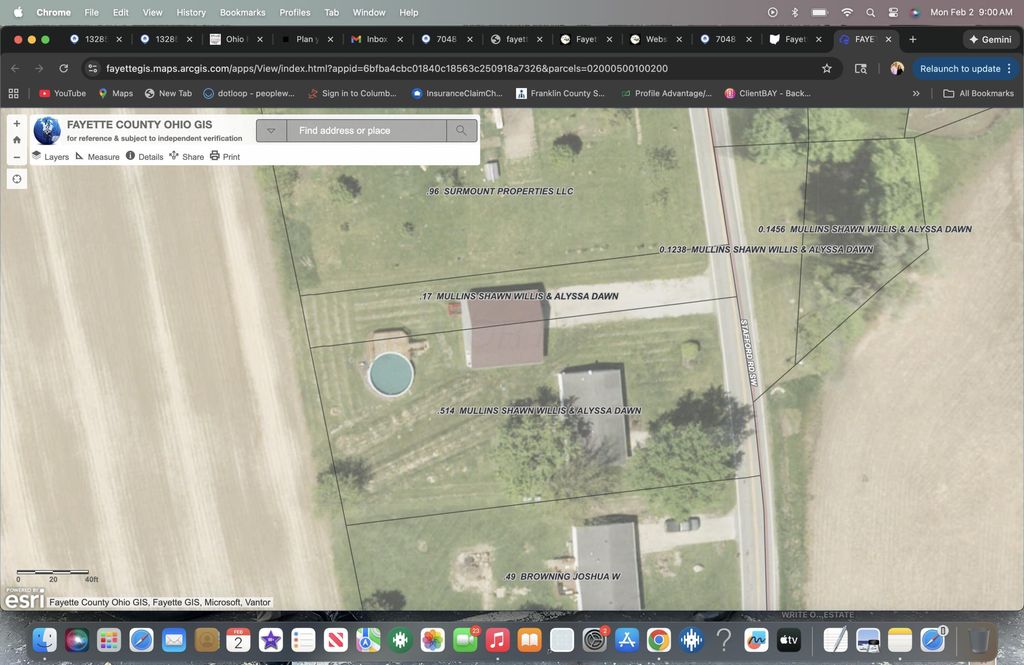1024x665 pixels.
Task: Bookmark this page with the star
Action: (827, 68)
